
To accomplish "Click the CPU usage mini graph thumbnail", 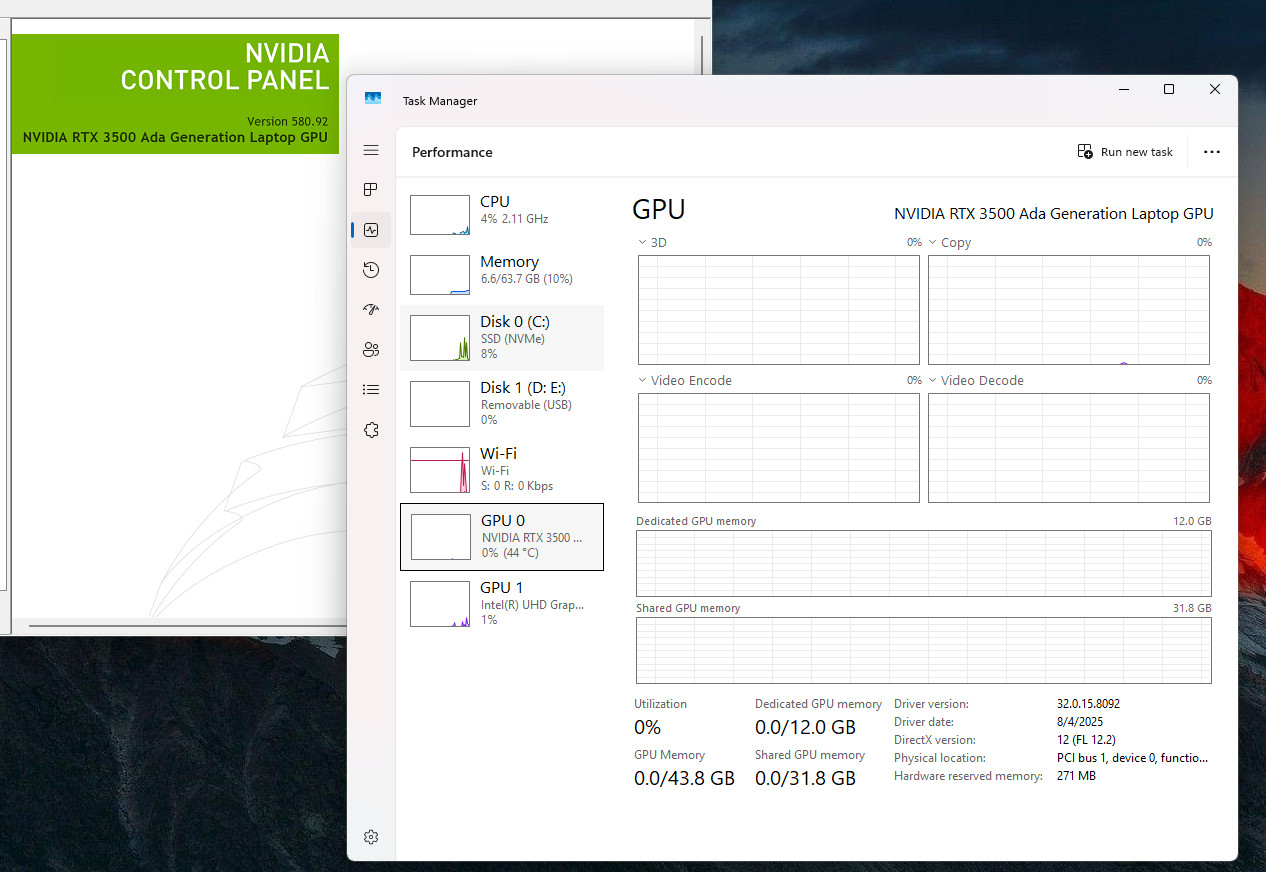I will click(440, 215).
